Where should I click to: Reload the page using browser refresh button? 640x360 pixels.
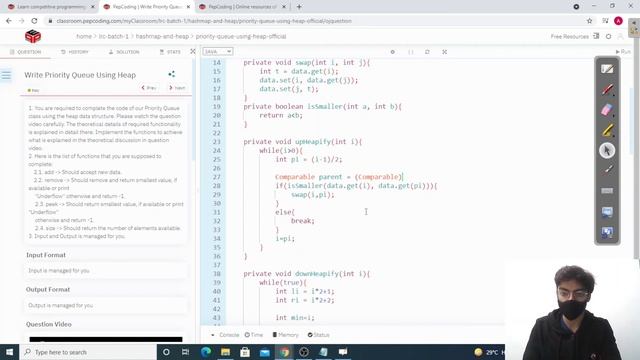[34, 21]
